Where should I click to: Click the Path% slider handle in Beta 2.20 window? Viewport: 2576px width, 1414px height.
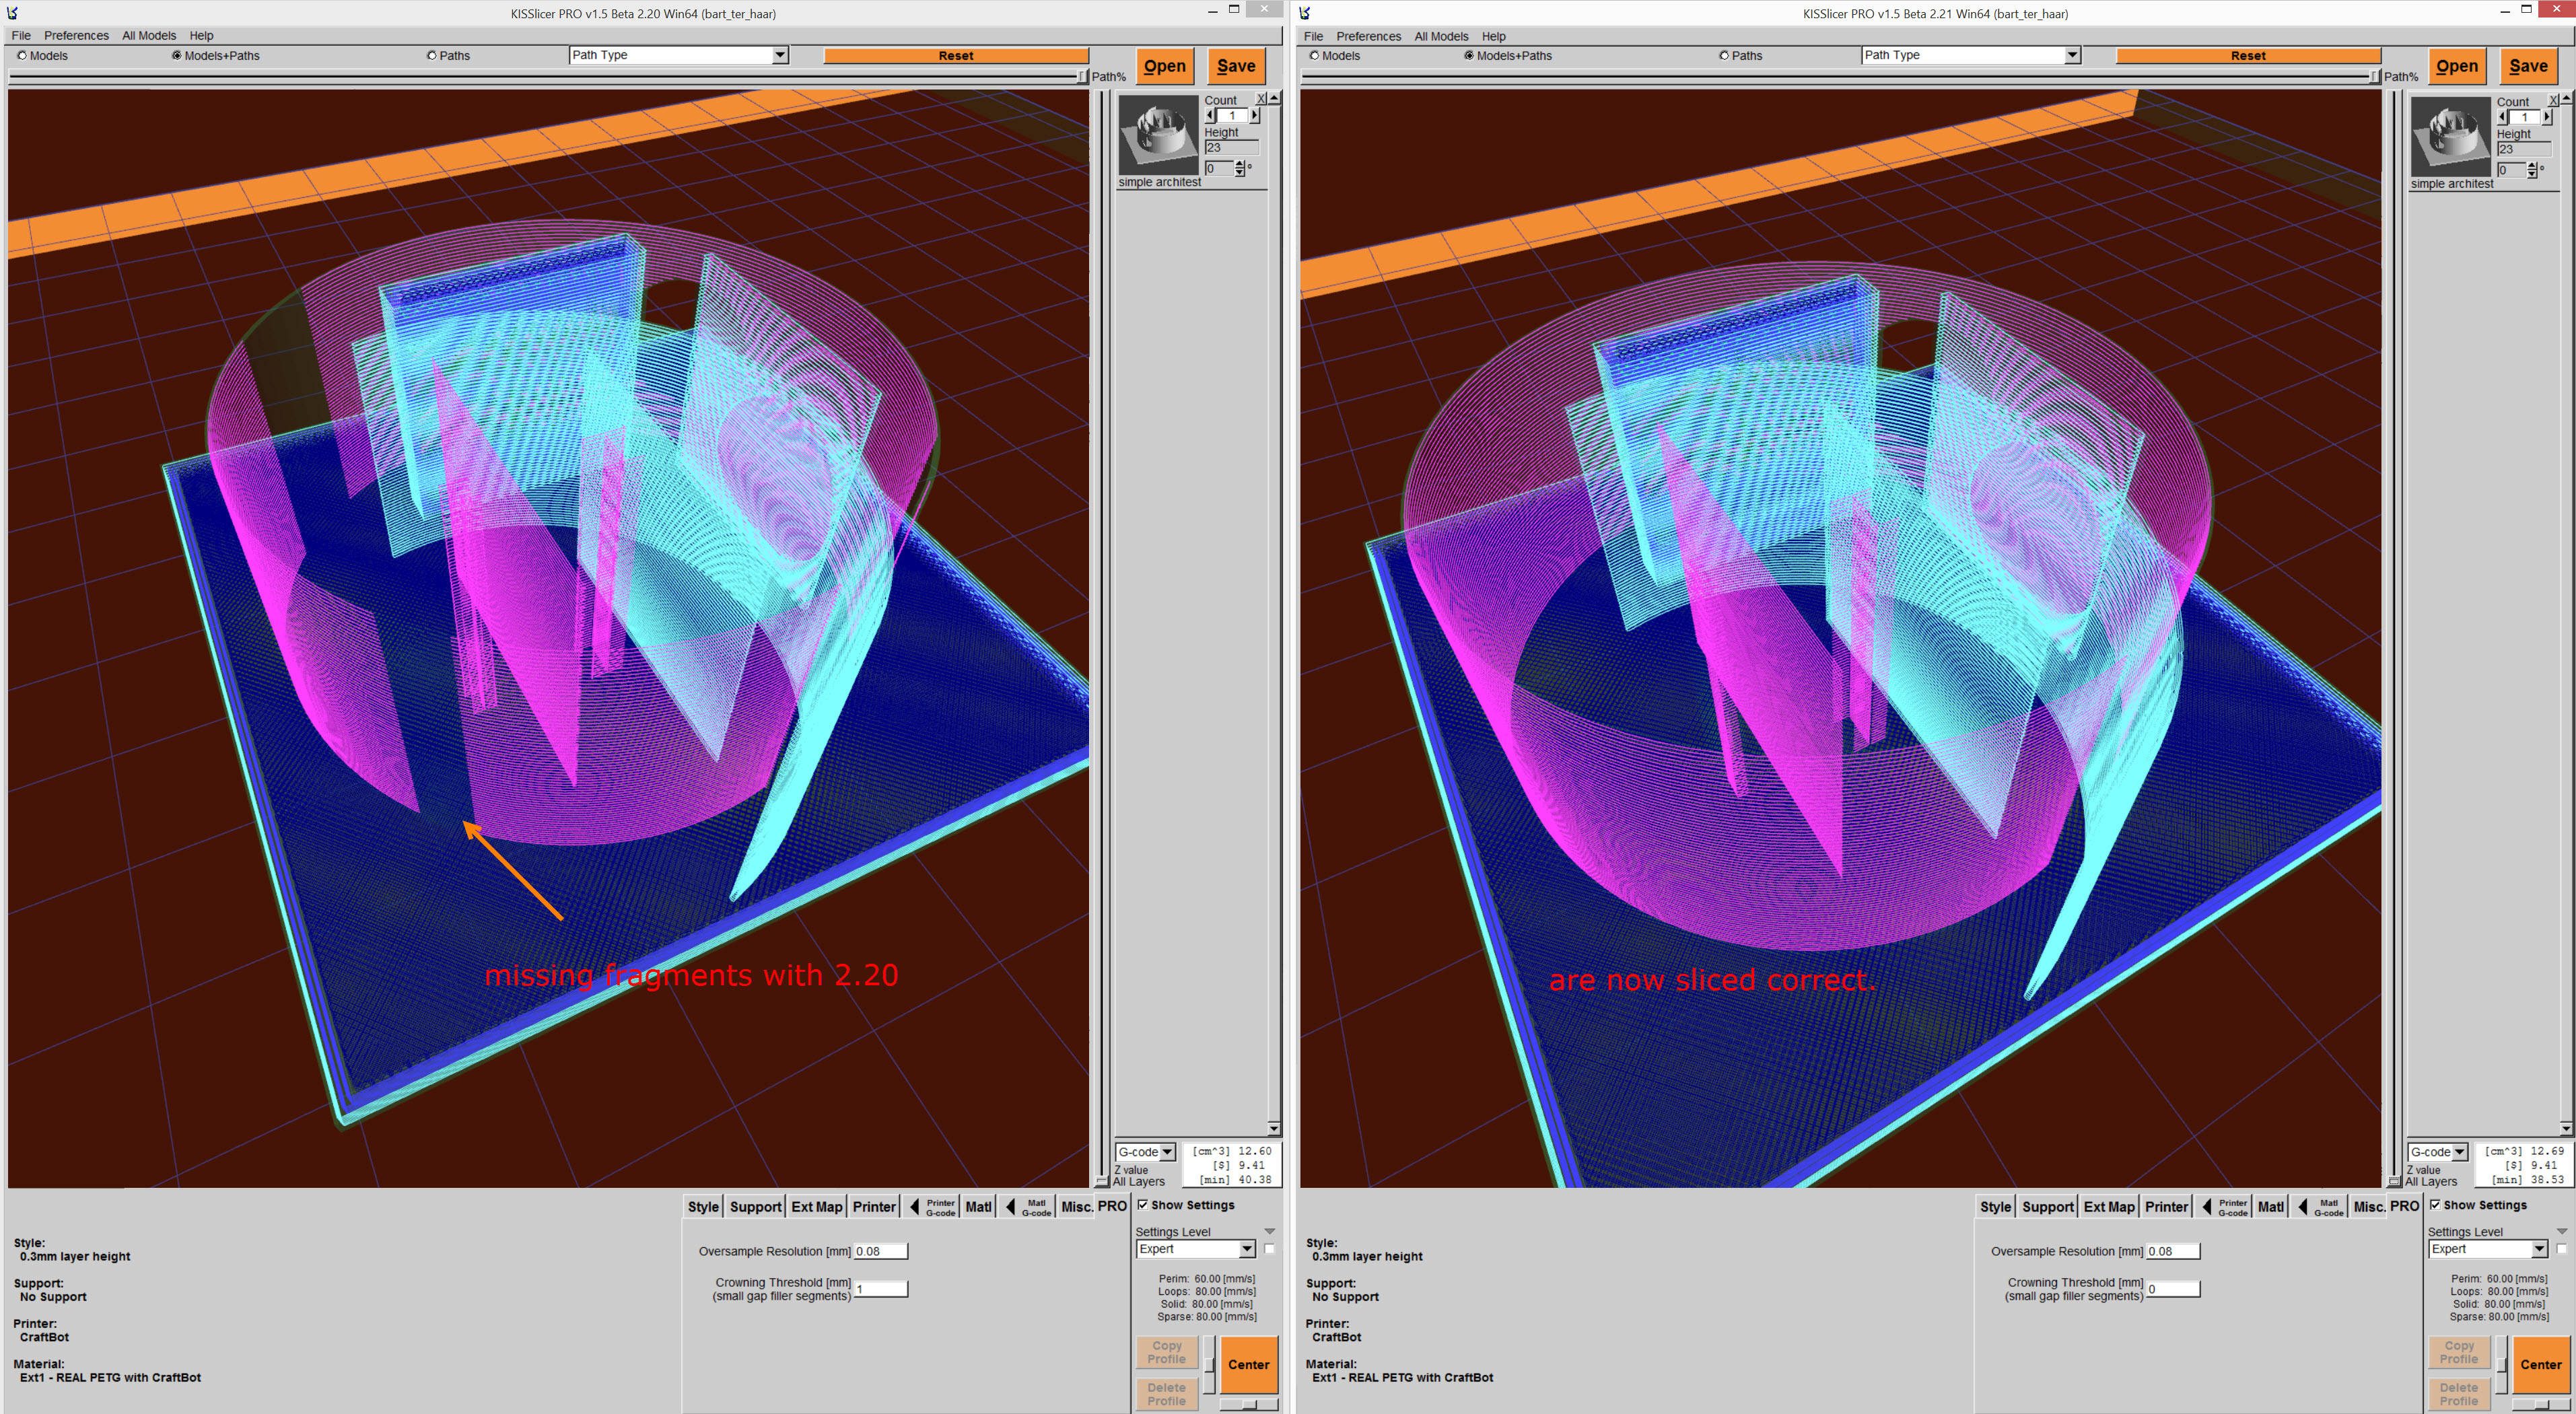[1082, 76]
